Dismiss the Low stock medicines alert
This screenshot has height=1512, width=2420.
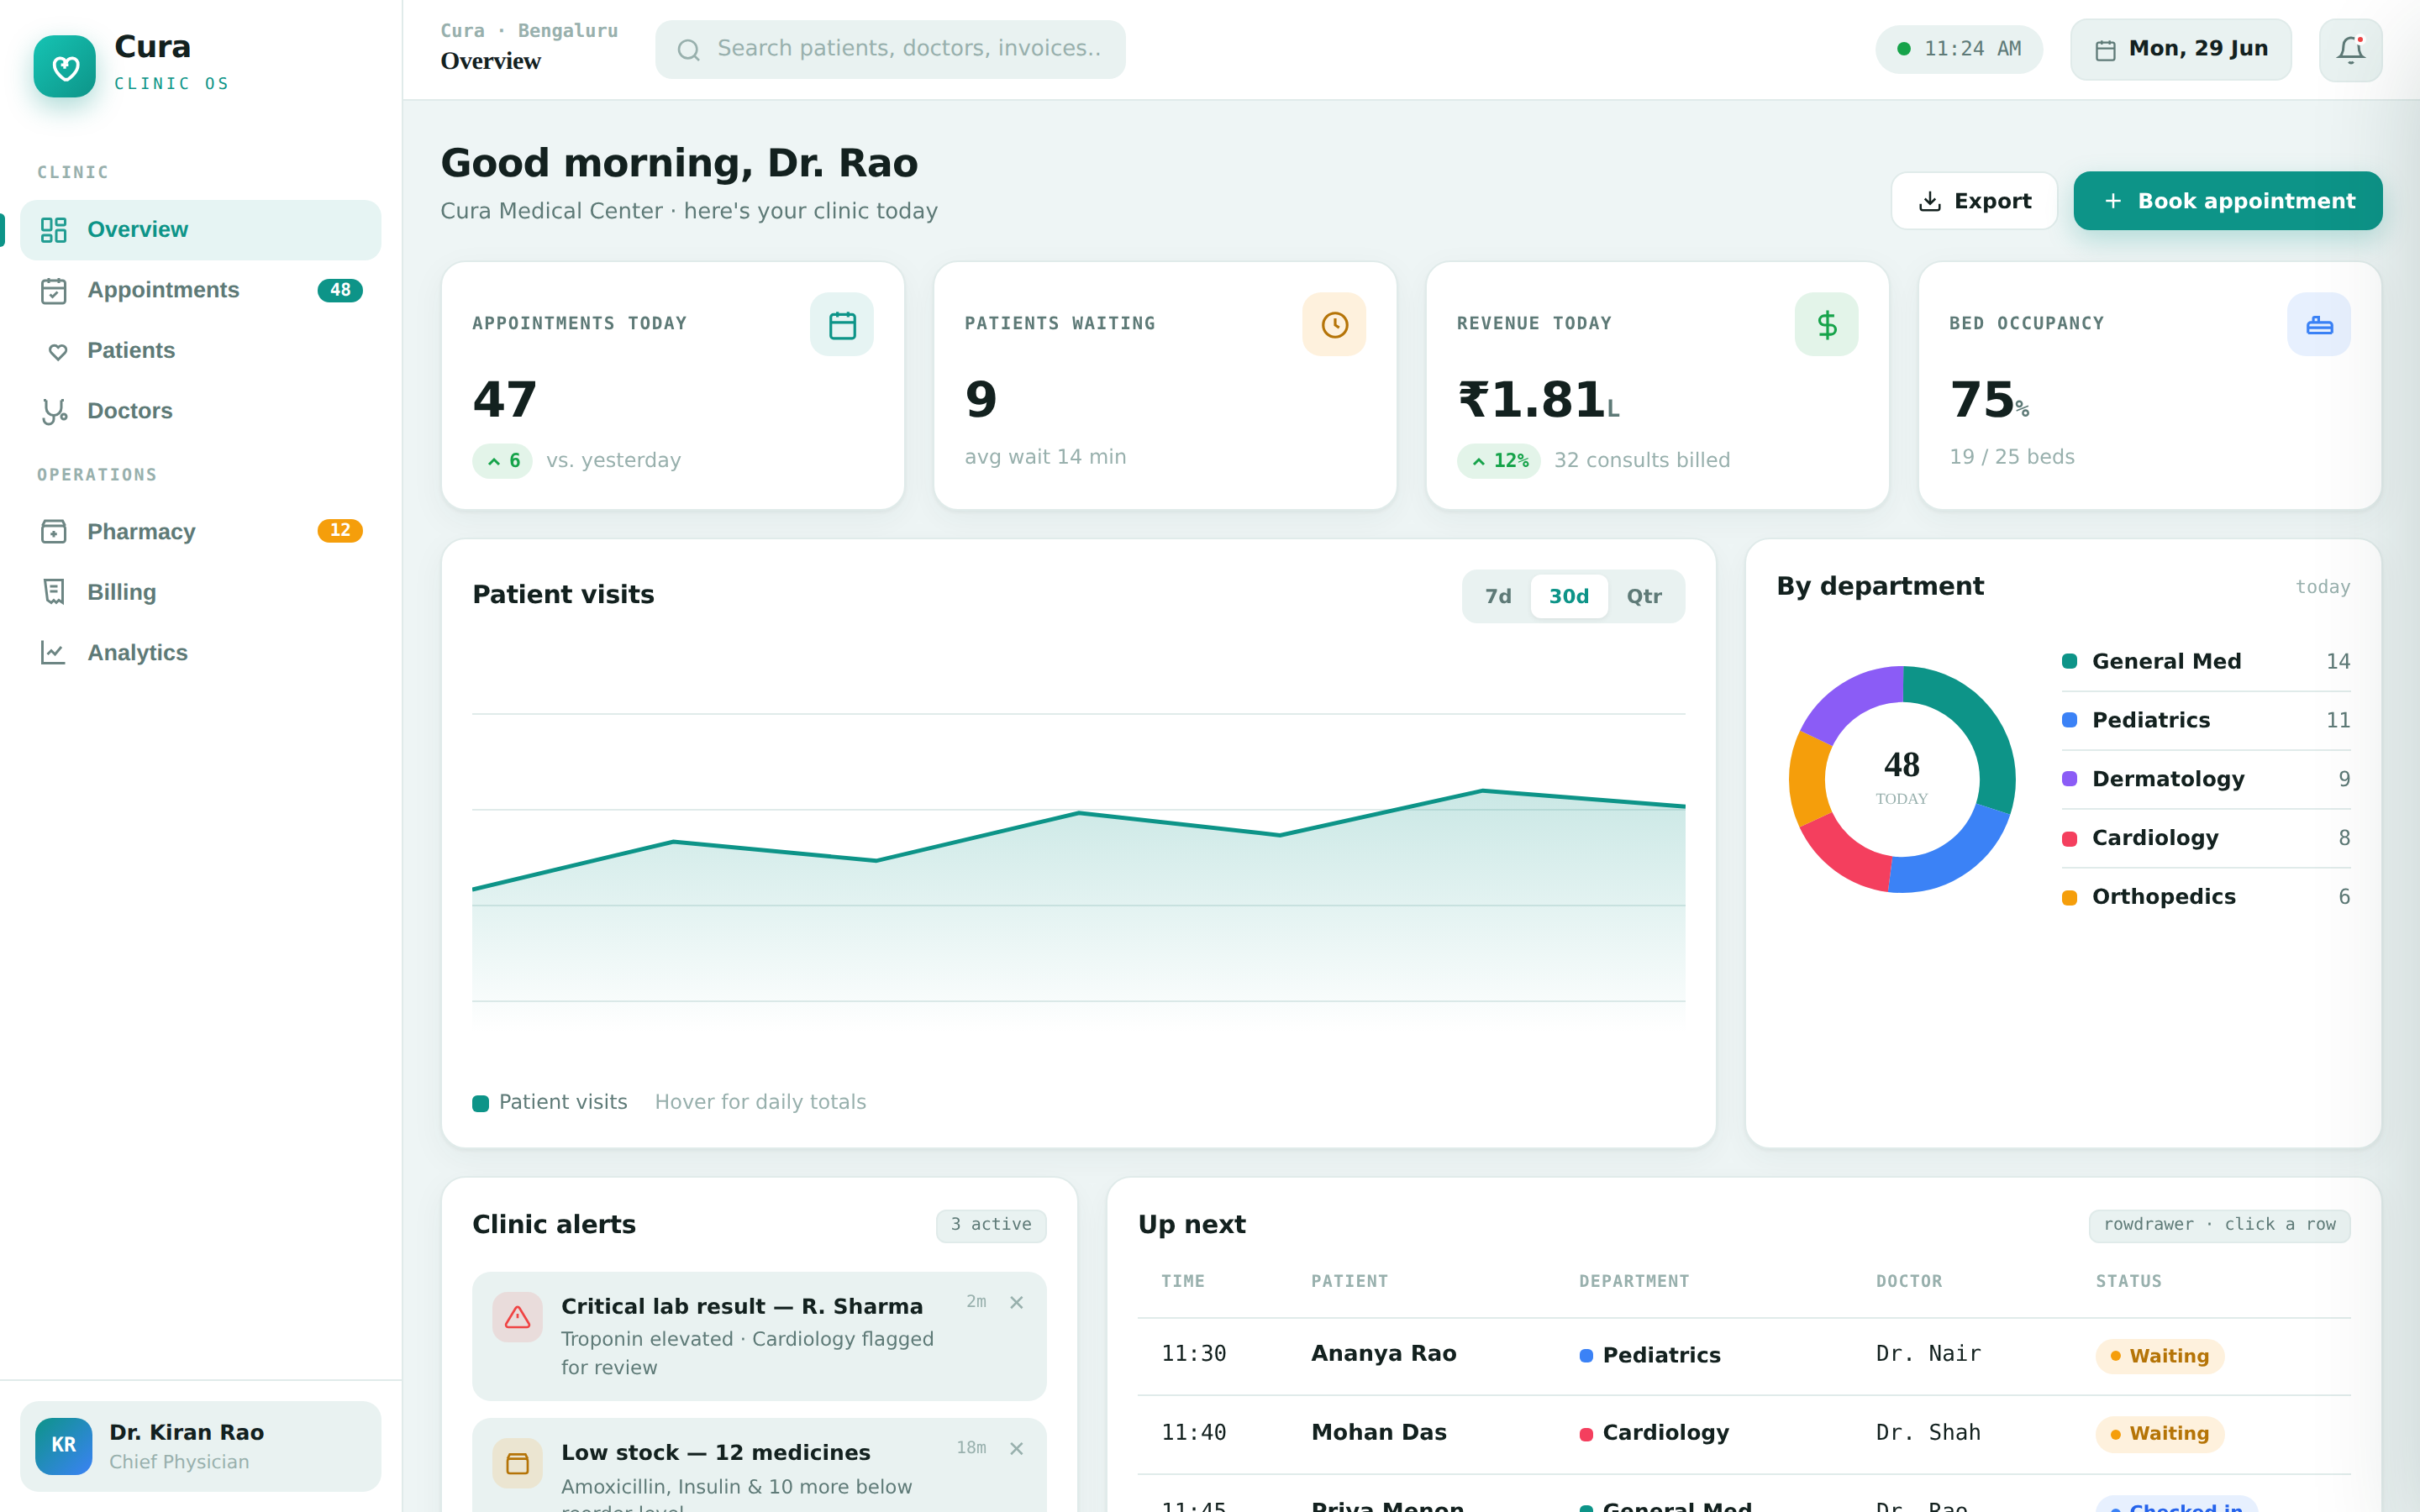(1016, 1448)
